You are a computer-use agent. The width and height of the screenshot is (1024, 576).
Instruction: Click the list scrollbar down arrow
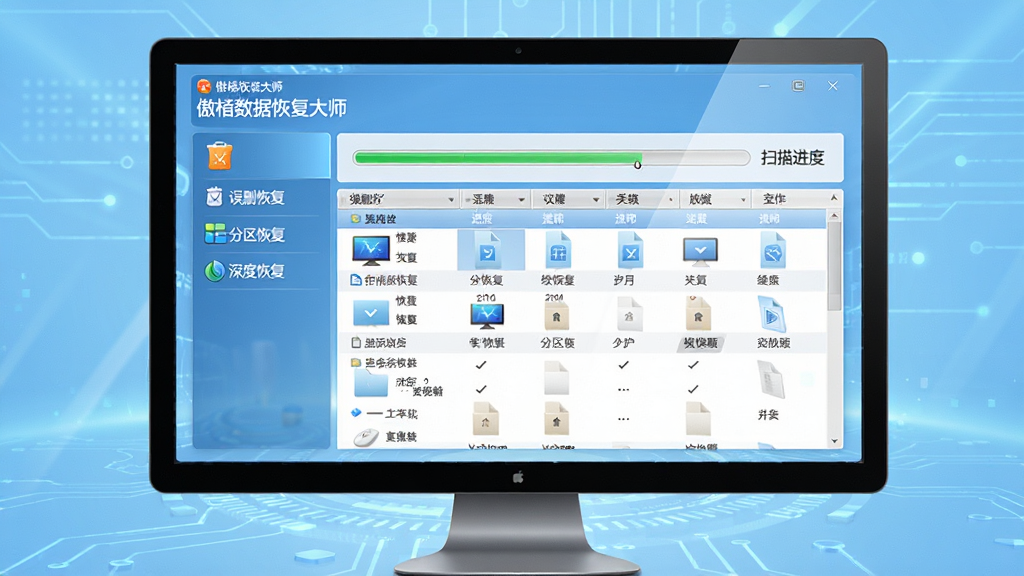coord(834,441)
